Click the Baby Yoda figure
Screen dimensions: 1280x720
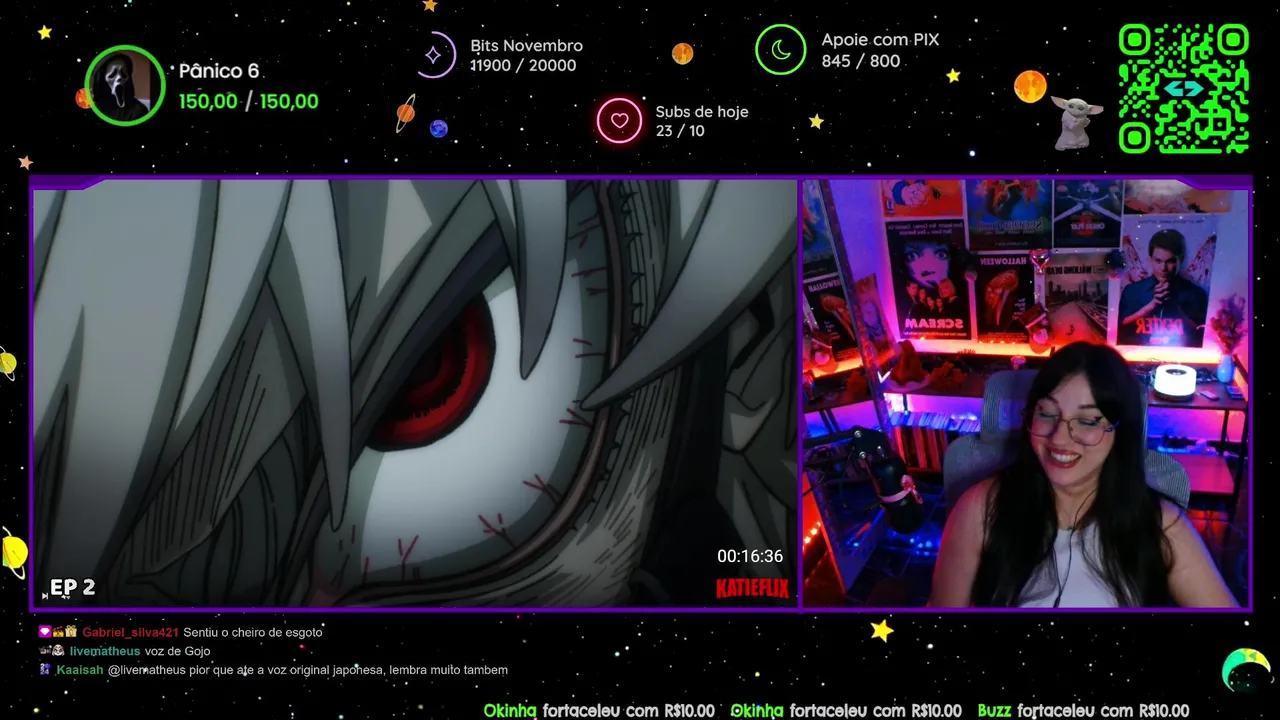[x=1075, y=122]
